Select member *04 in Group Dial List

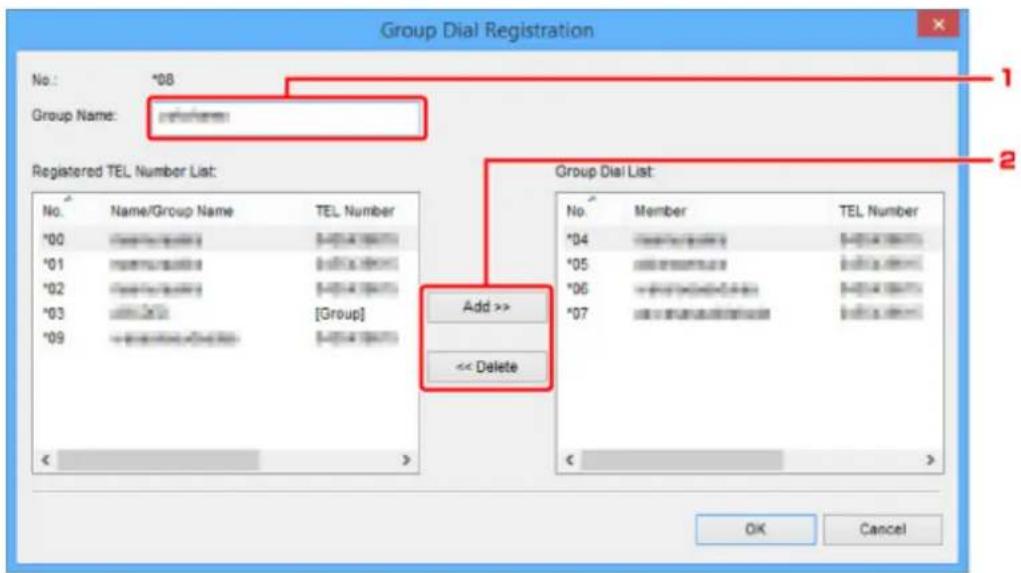[x=749, y=240]
